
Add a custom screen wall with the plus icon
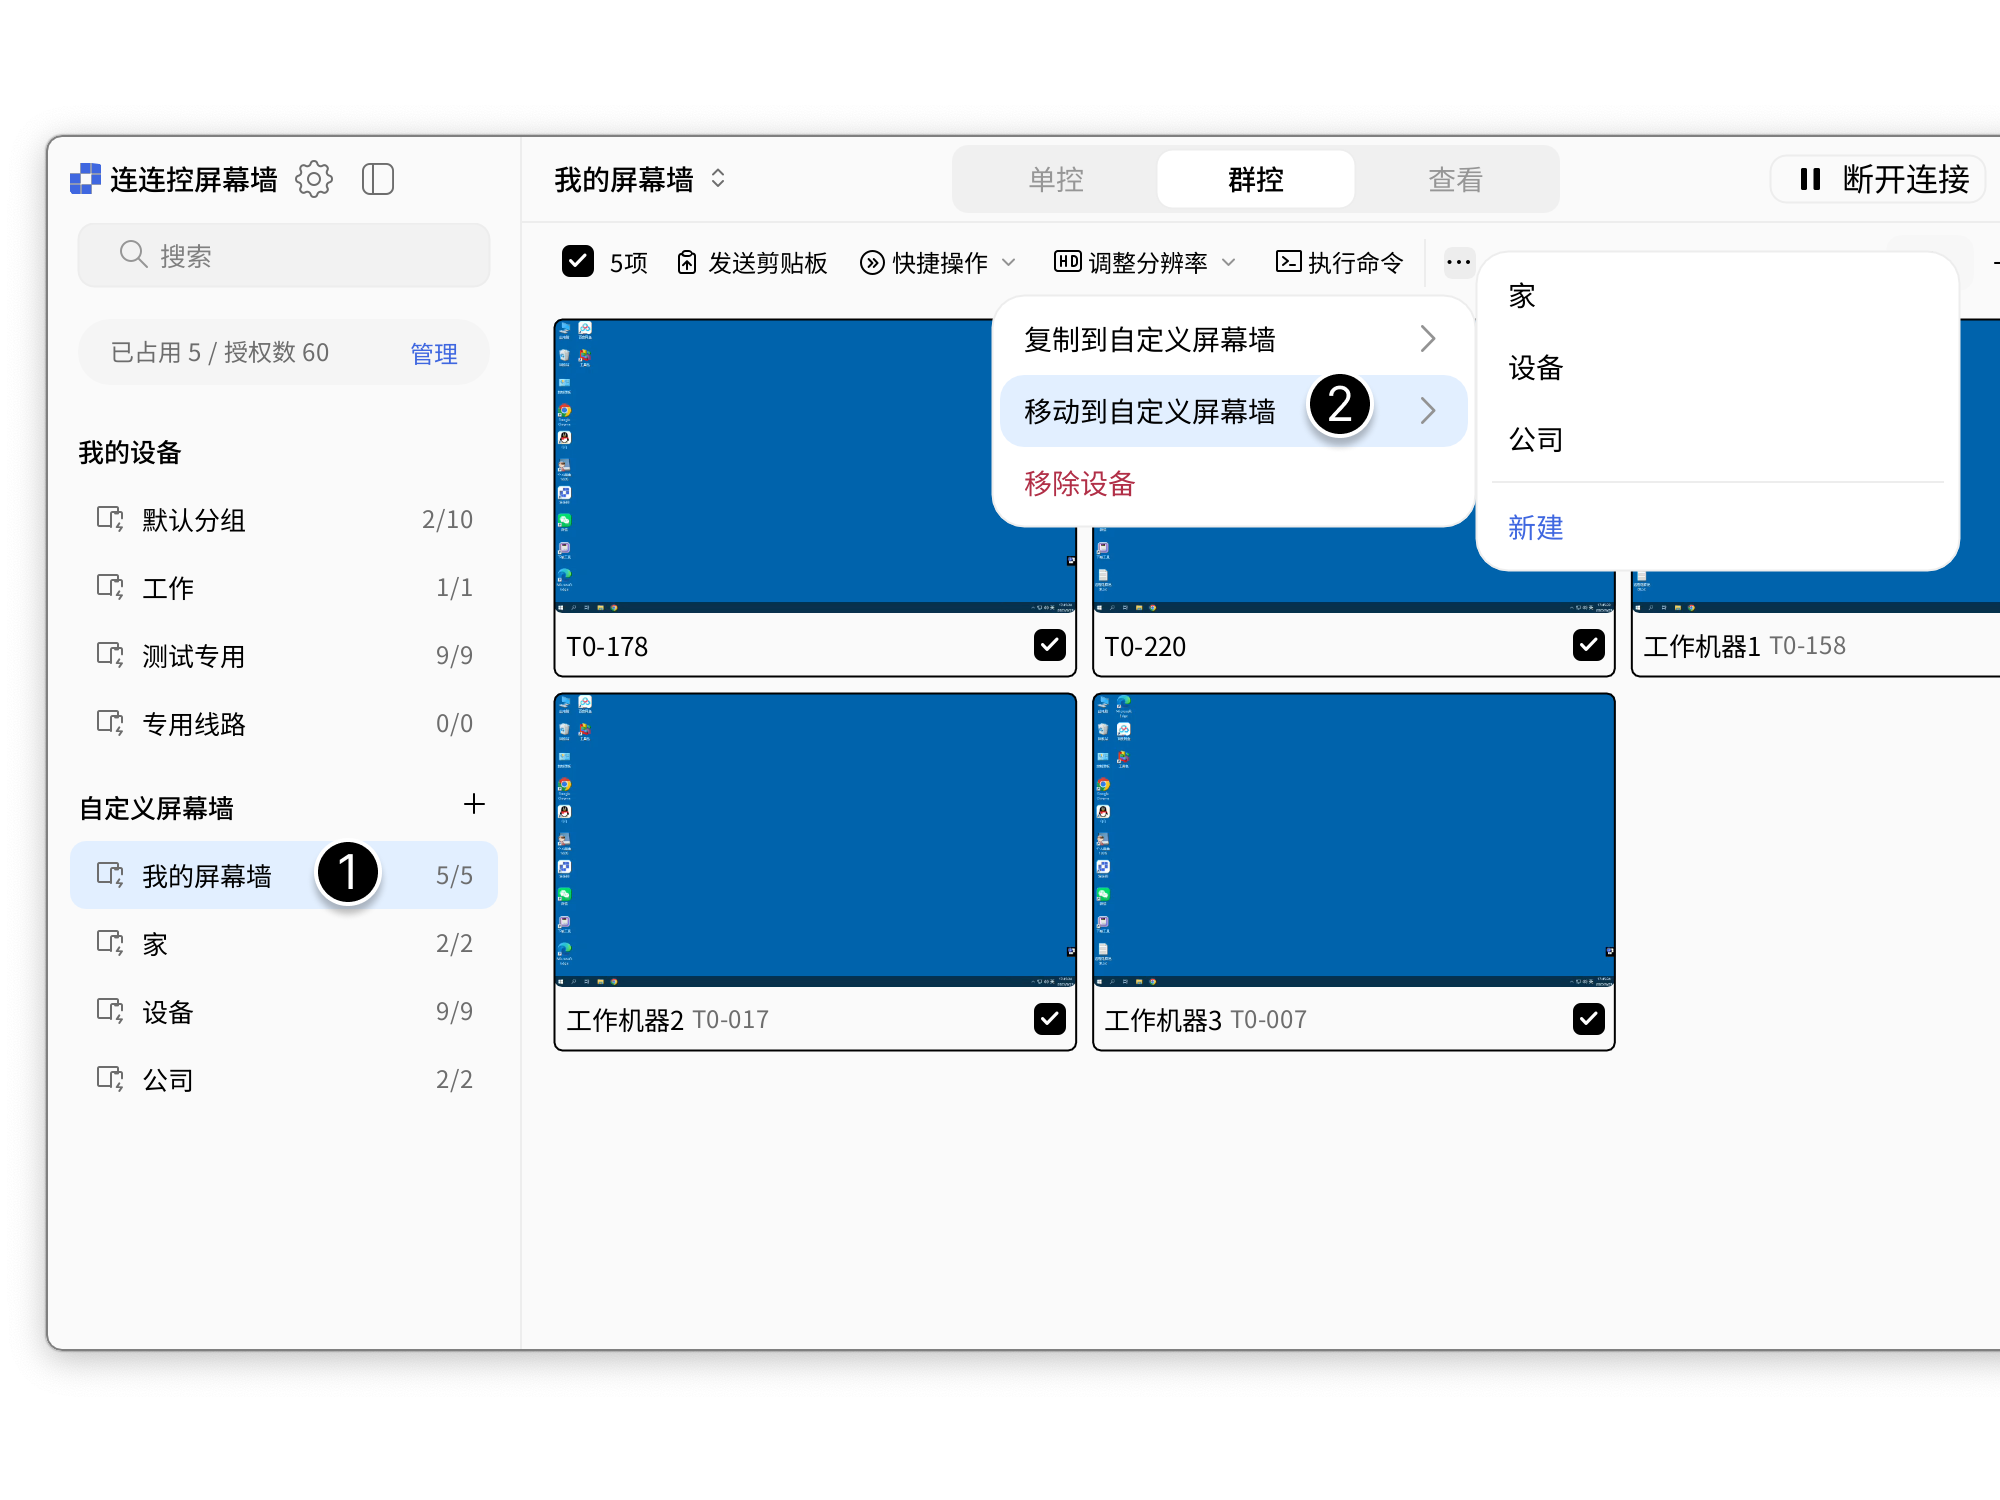tap(474, 804)
